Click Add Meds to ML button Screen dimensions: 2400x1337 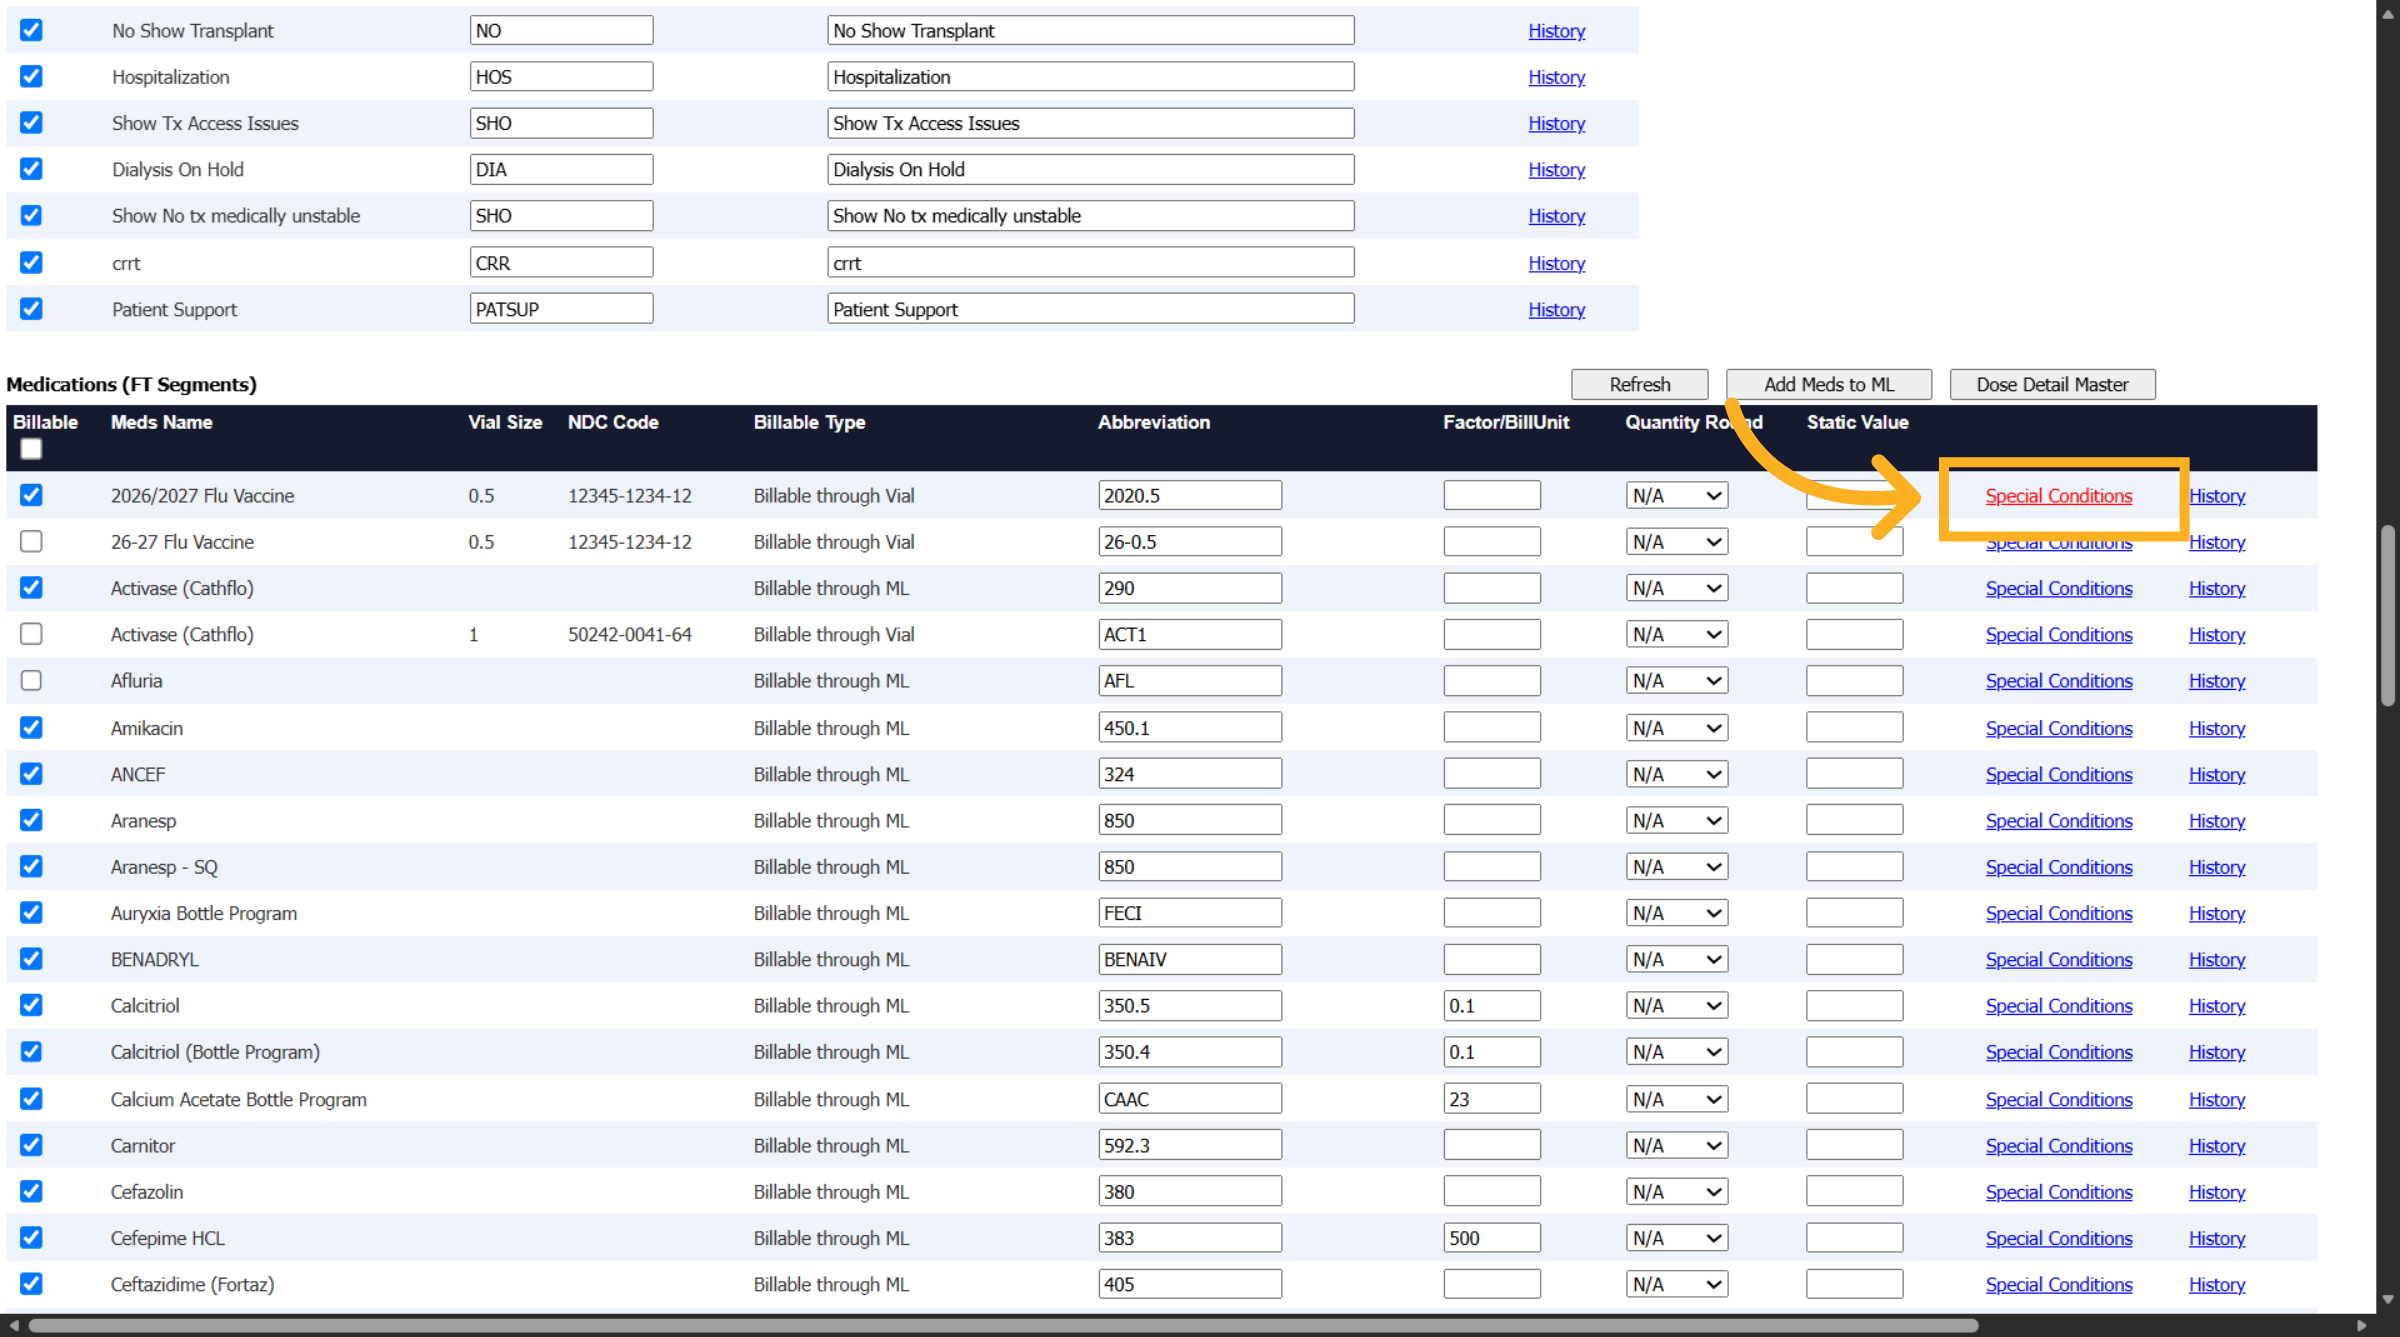pos(1829,384)
